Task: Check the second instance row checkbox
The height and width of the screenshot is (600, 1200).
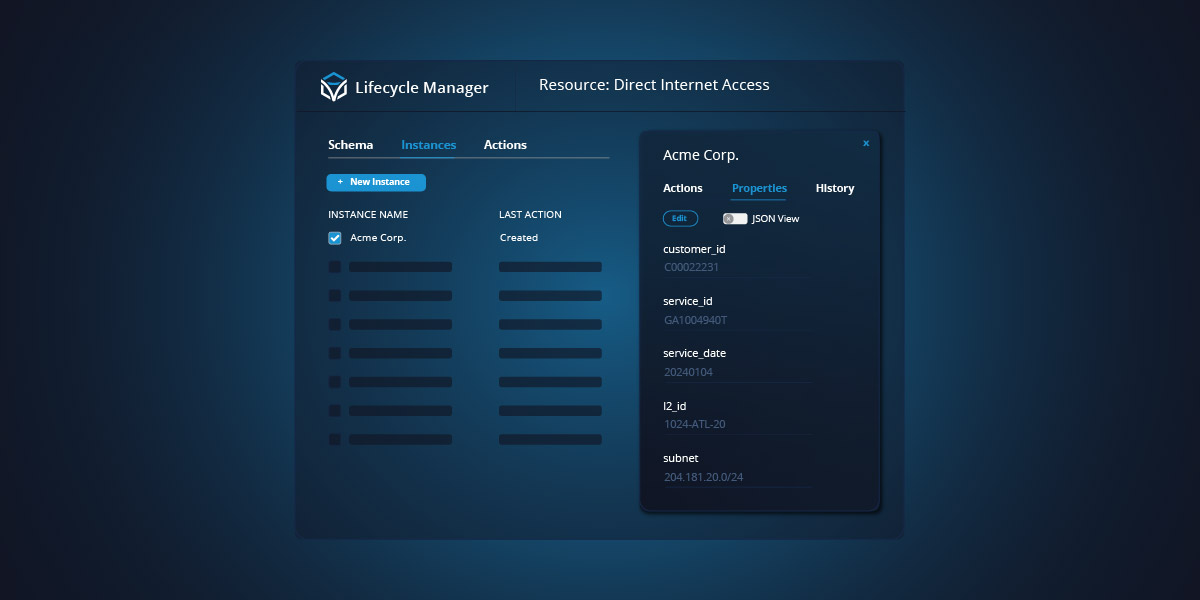Action: pyautogui.click(x=334, y=266)
